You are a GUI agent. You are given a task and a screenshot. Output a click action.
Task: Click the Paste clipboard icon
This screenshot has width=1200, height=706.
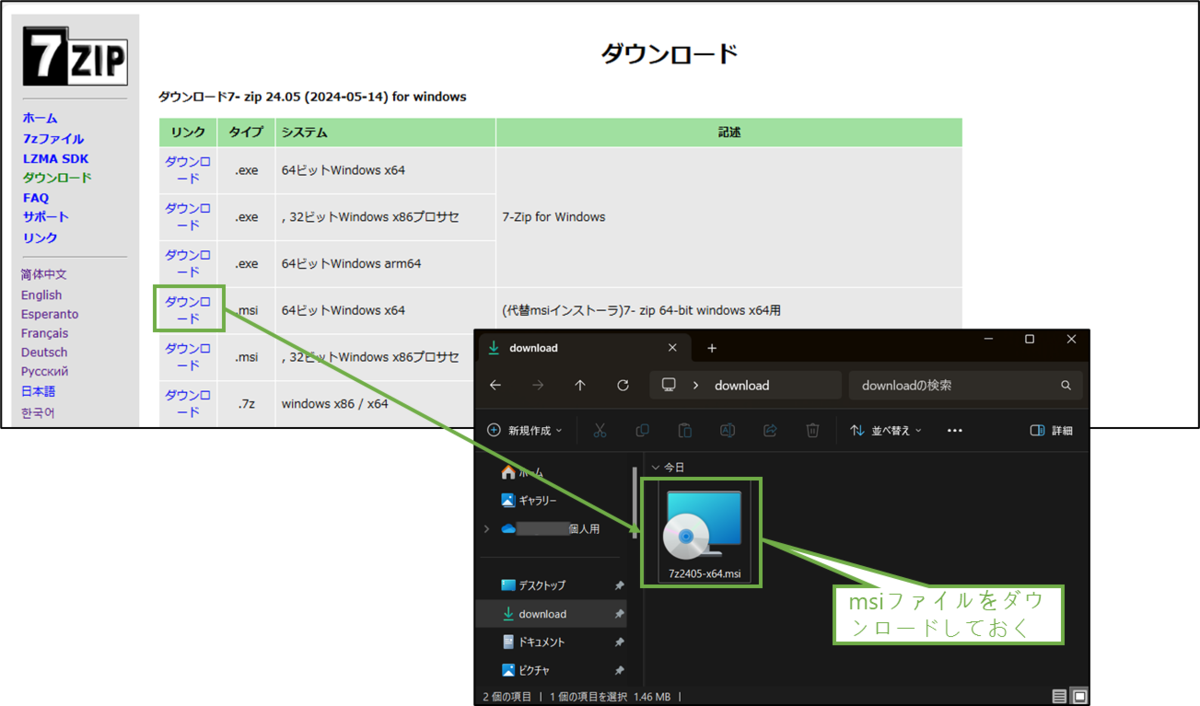(685, 430)
